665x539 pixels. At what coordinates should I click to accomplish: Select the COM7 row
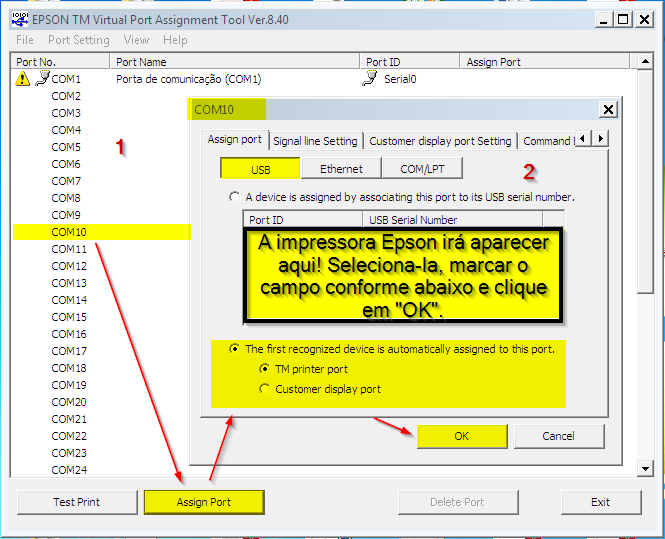point(66,181)
